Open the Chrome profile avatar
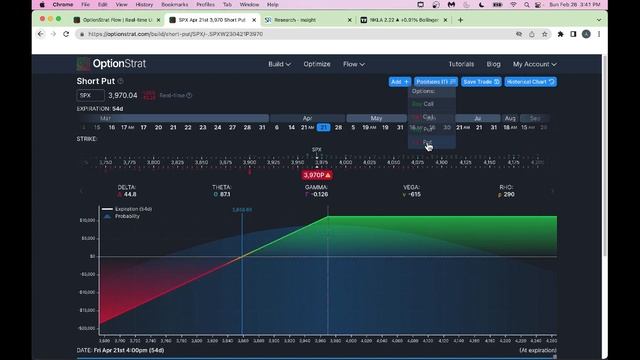This screenshot has height=360, width=640. click(586, 34)
